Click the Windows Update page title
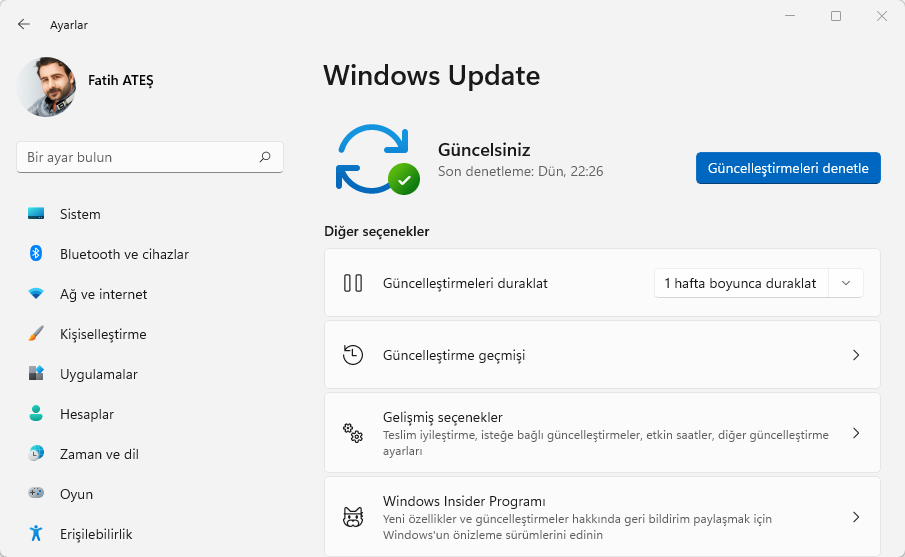 coord(431,76)
